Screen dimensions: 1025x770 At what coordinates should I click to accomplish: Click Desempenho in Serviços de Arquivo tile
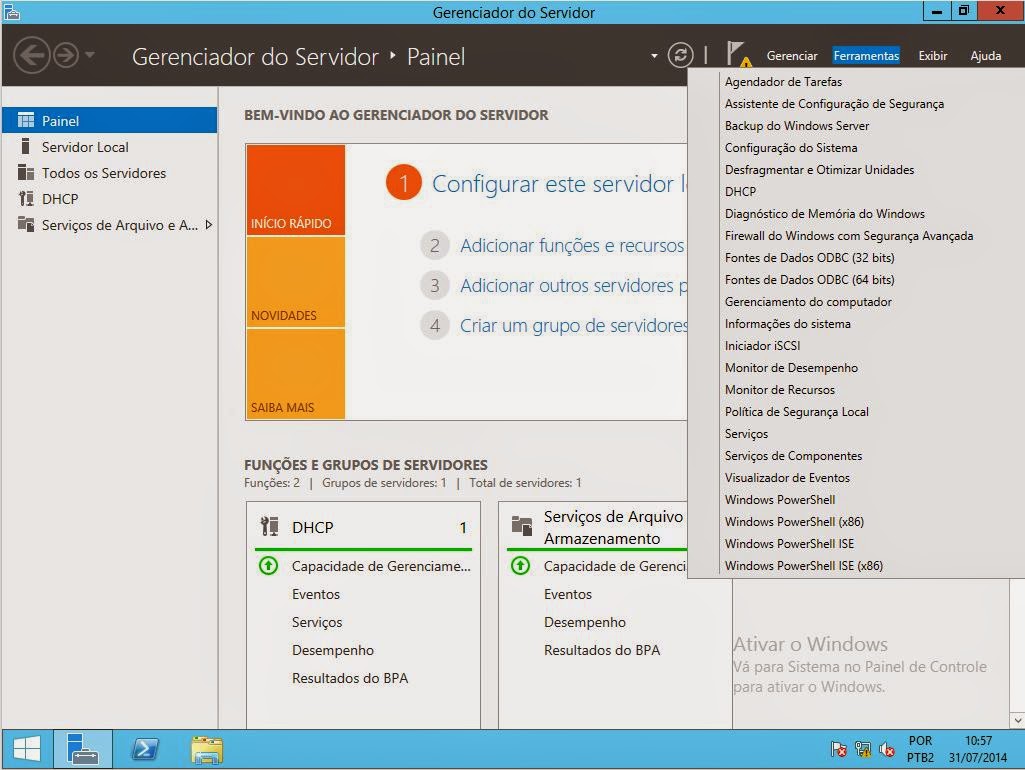coord(584,622)
